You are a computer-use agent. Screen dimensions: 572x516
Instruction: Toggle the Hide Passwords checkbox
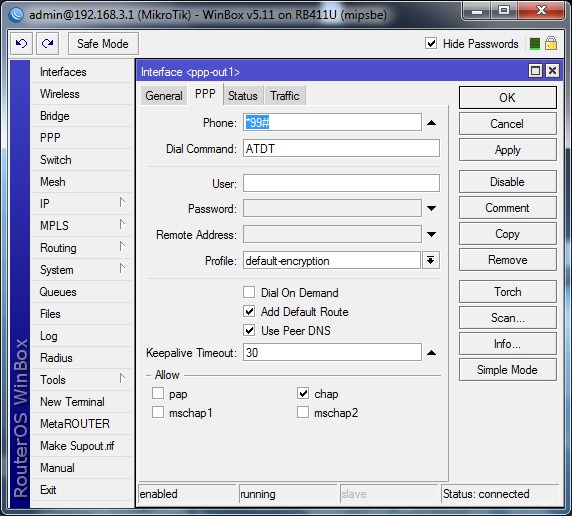pos(431,43)
